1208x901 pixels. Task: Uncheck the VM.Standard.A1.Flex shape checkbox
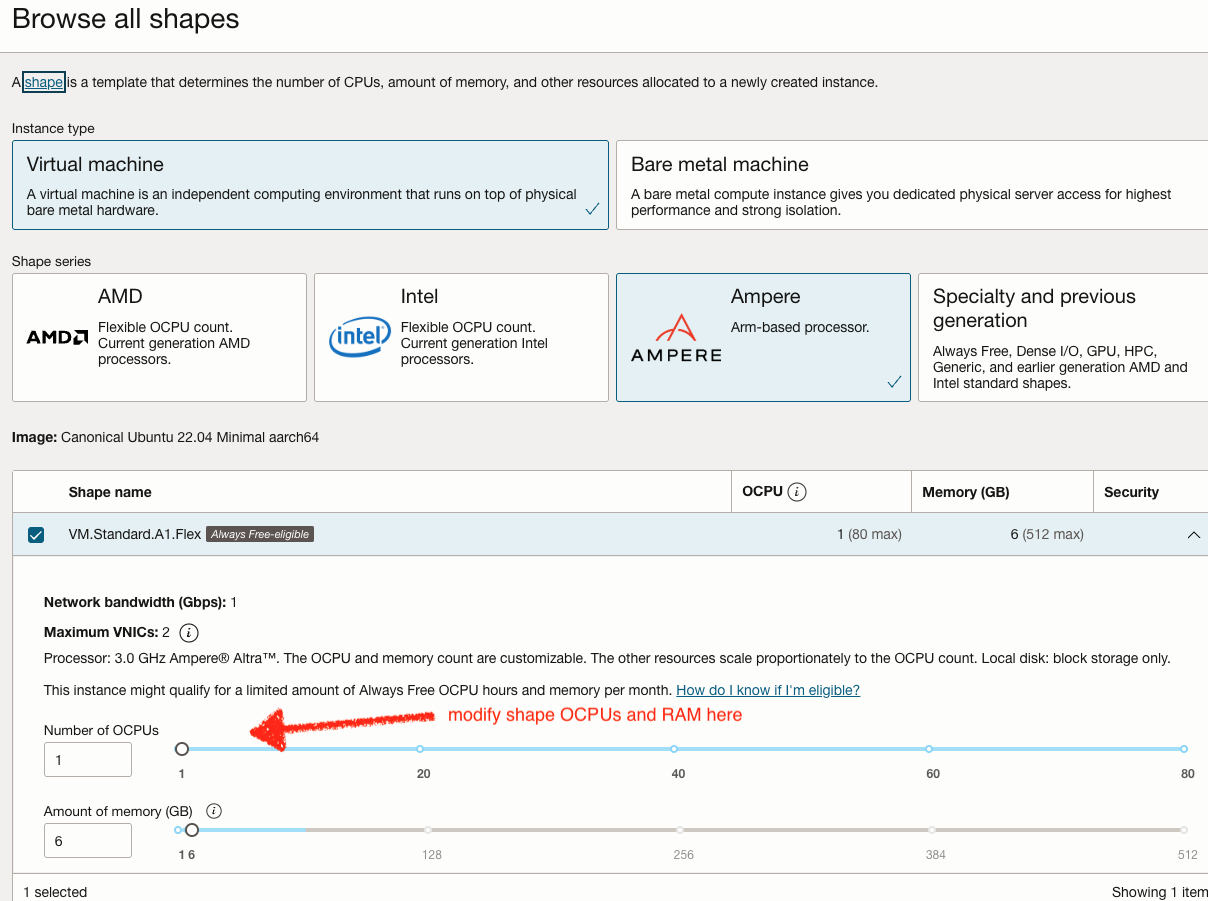pyautogui.click(x=36, y=535)
